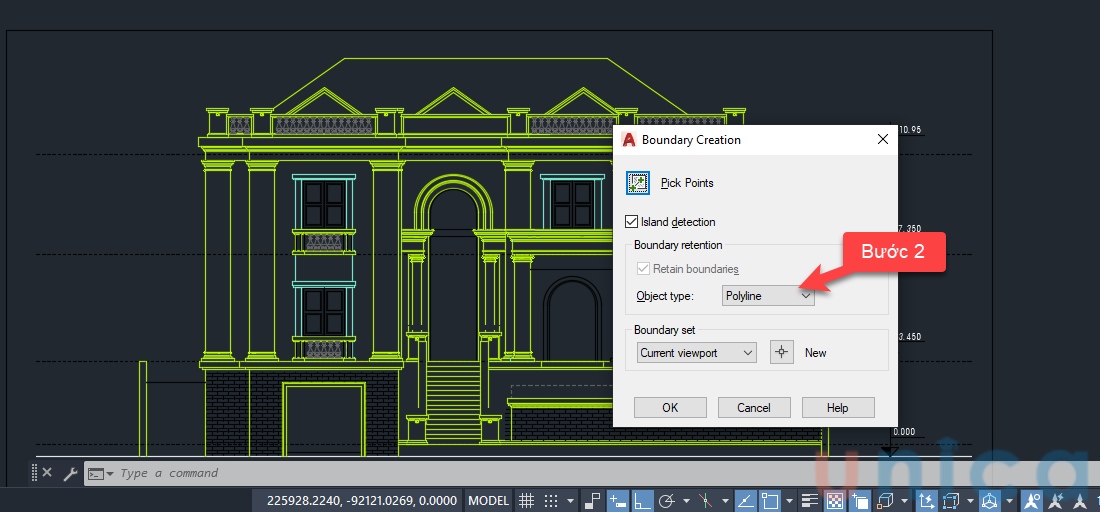Screen dimensions: 1100x512
Task: Click the New boundary set selection icon
Action: (781, 353)
